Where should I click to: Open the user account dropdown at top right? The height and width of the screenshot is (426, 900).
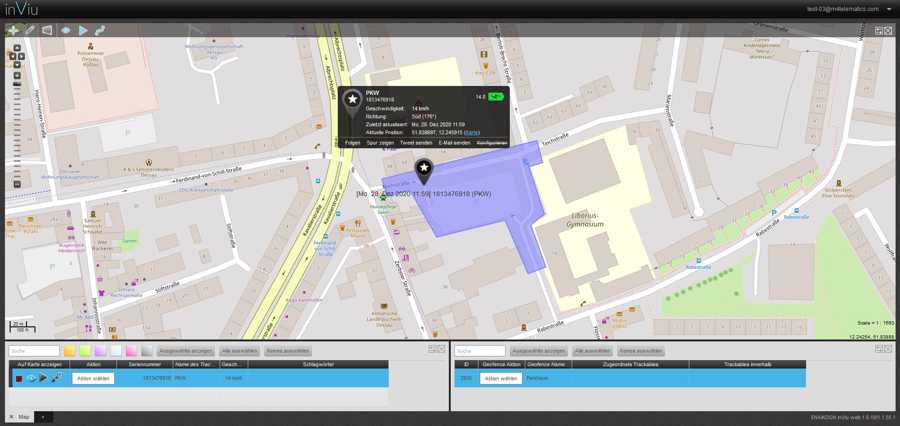[889, 9]
